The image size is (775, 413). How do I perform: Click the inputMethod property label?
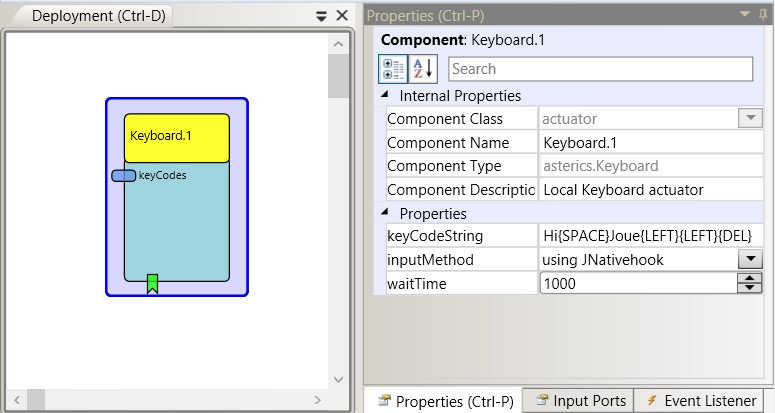[x=430, y=260]
